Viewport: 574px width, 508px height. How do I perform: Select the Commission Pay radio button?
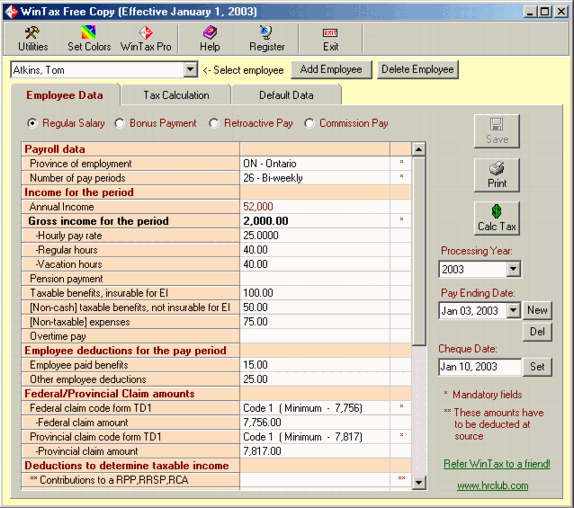309,123
